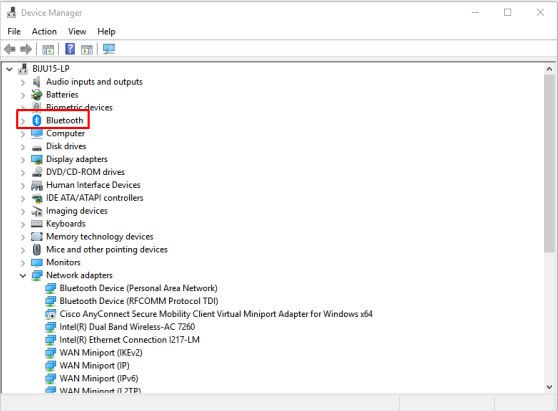The width and height of the screenshot is (558, 411).
Task: Click the vertical scrollbar down arrow
Action: (549, 386)
